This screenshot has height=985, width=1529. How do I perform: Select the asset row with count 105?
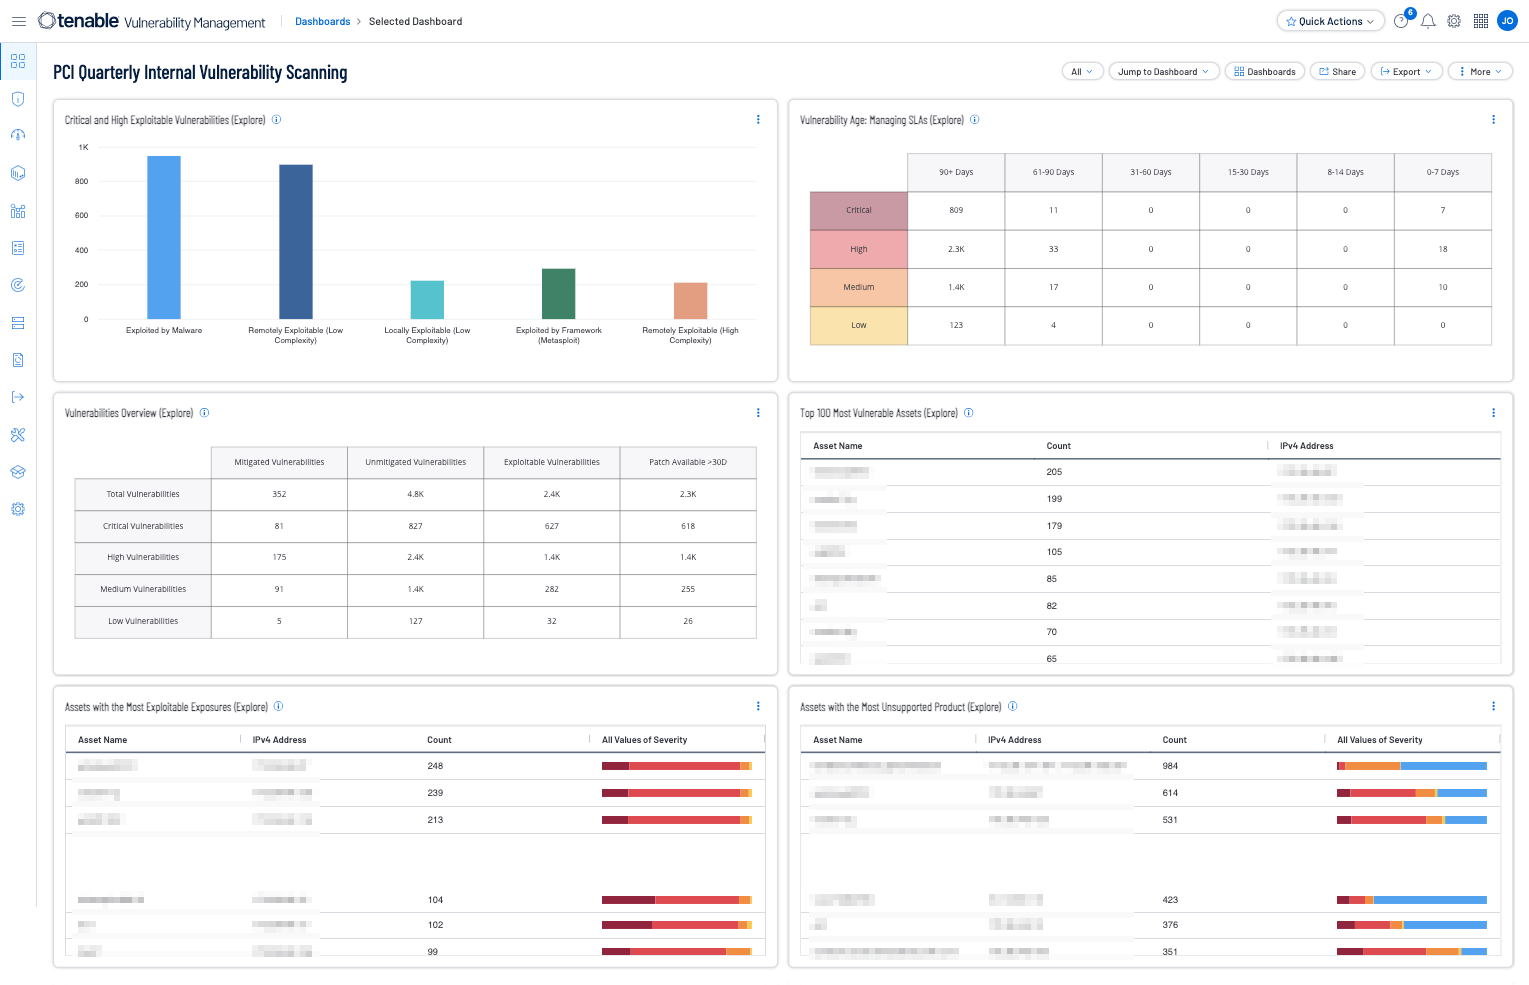1151,552
